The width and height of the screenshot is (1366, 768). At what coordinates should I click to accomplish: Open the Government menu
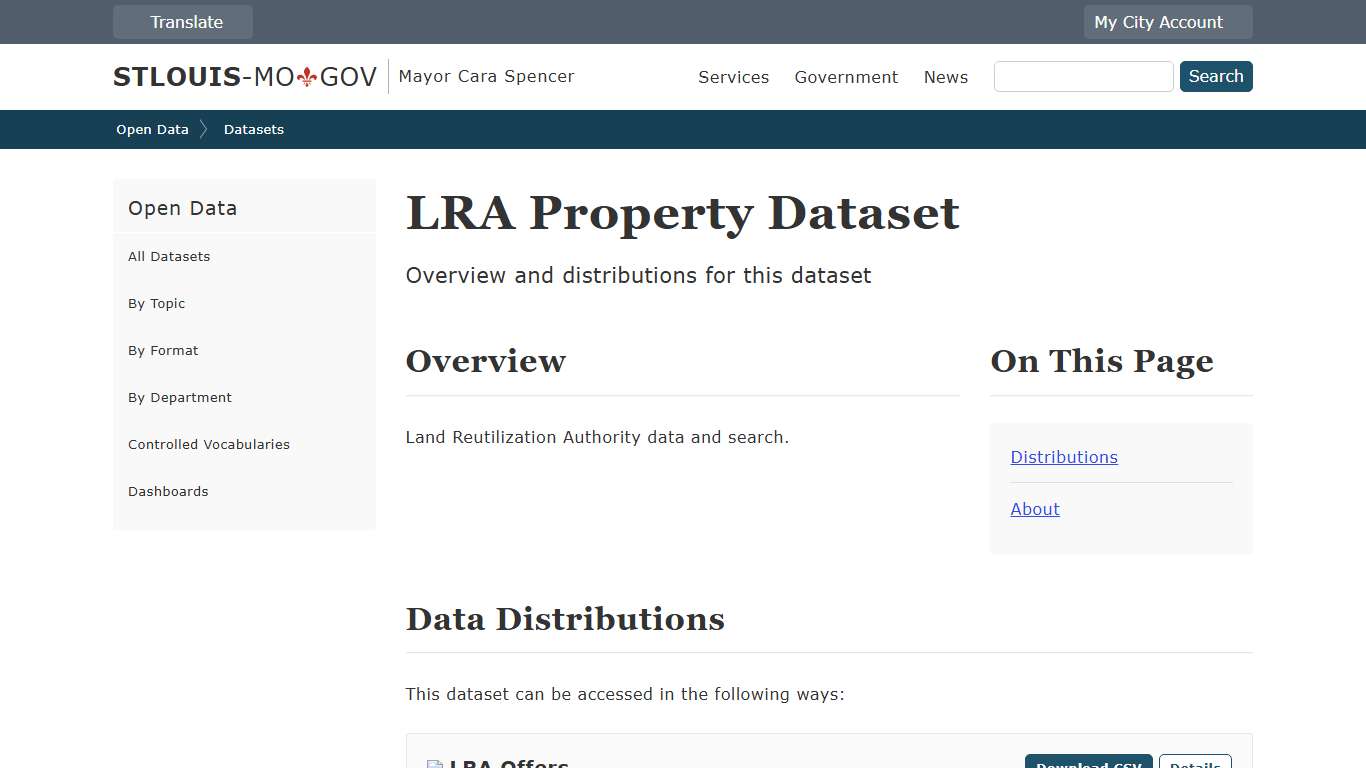point(846,77)
